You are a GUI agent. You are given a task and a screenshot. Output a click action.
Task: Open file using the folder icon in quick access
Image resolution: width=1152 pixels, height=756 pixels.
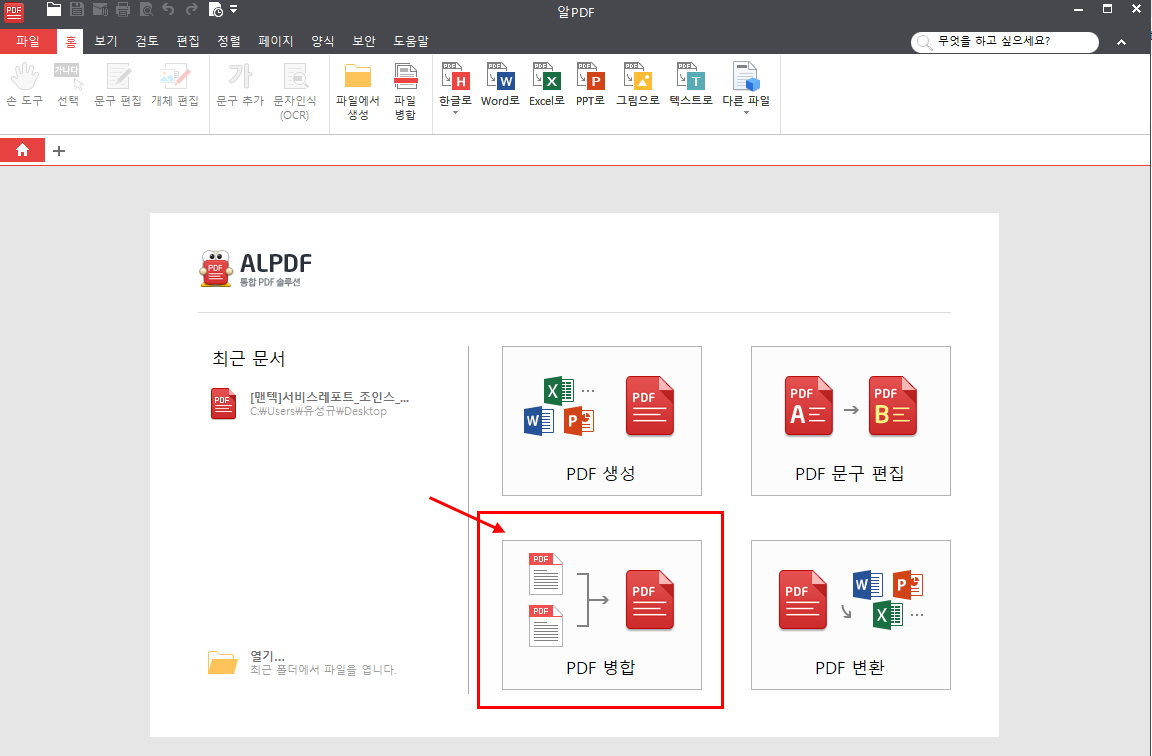click(54, 10)
